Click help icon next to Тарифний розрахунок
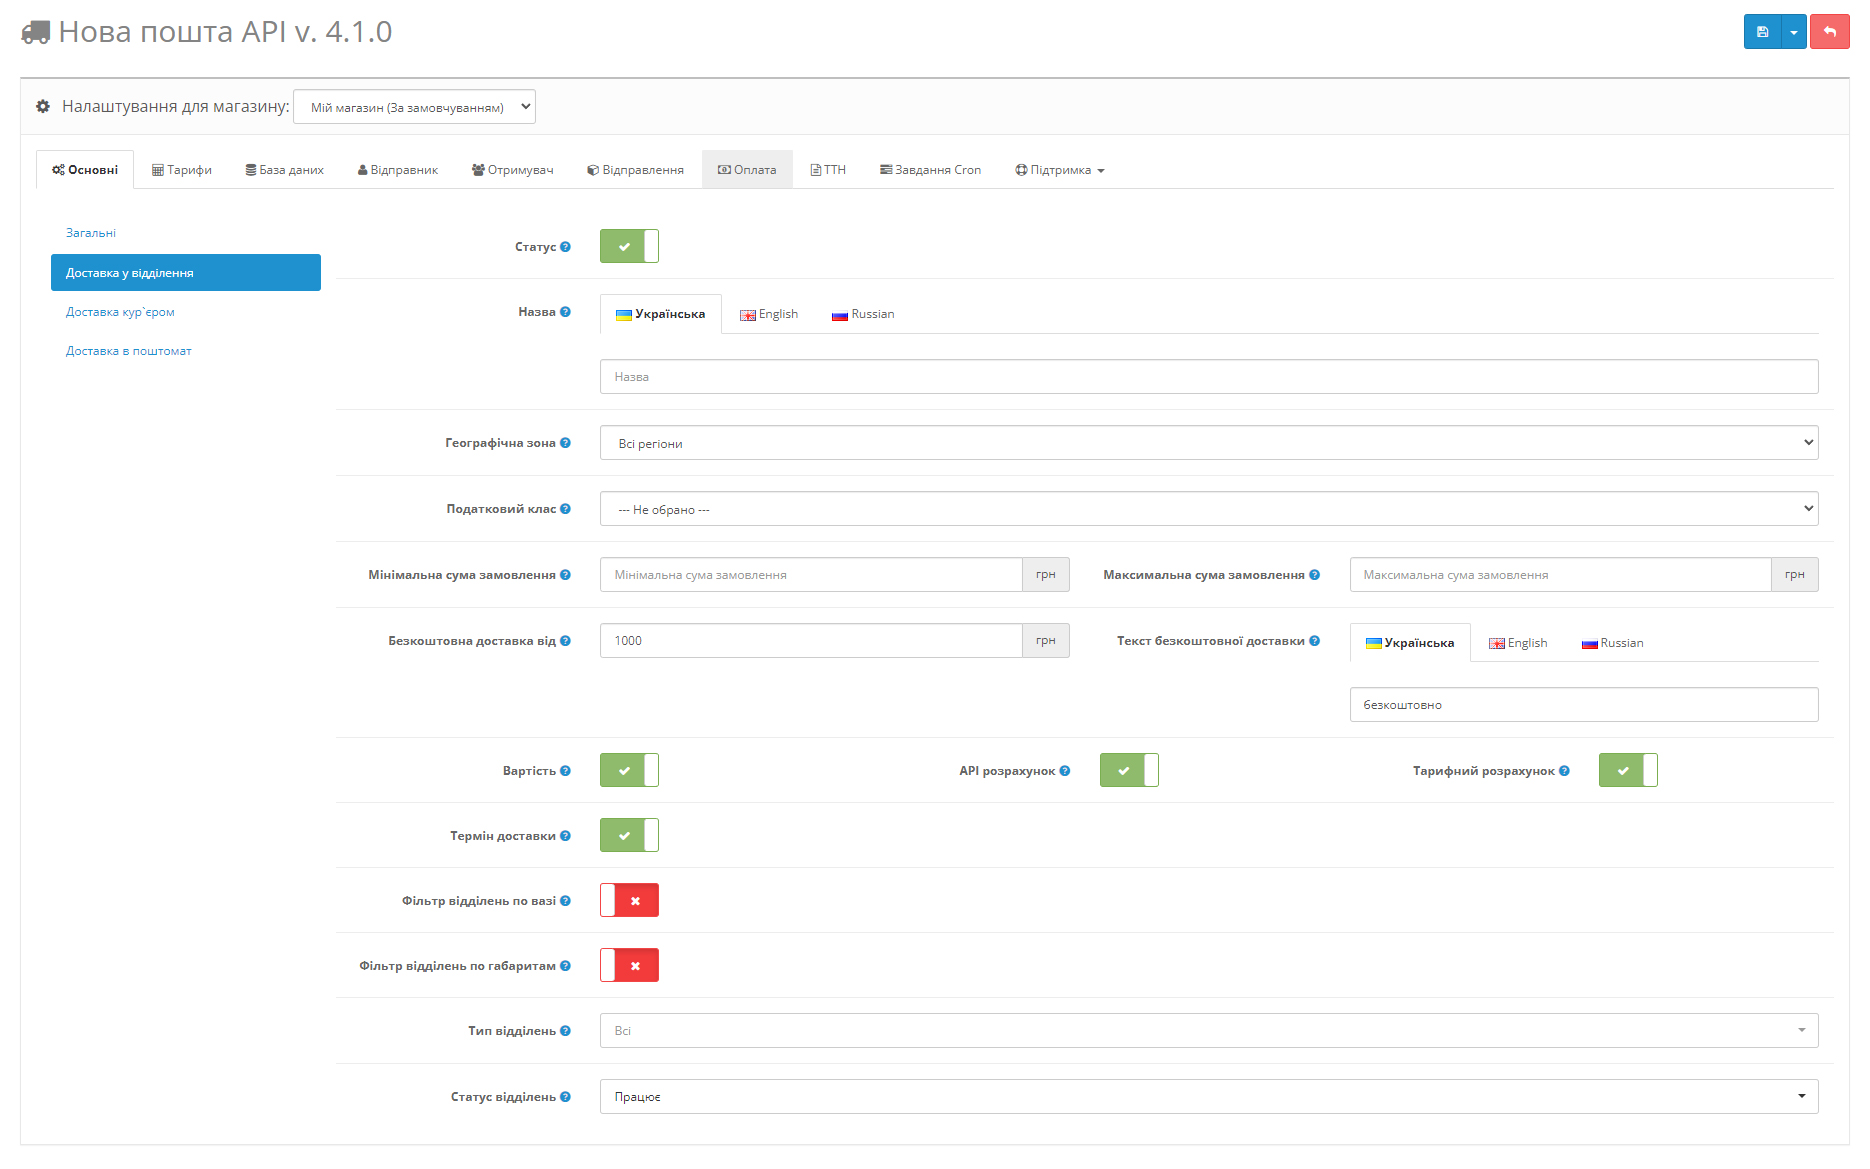 (x=1564, y=771)
